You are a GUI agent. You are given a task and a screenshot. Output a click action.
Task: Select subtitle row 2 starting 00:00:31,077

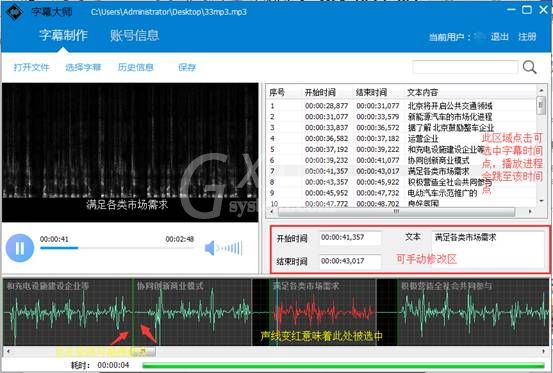point(401,117)
